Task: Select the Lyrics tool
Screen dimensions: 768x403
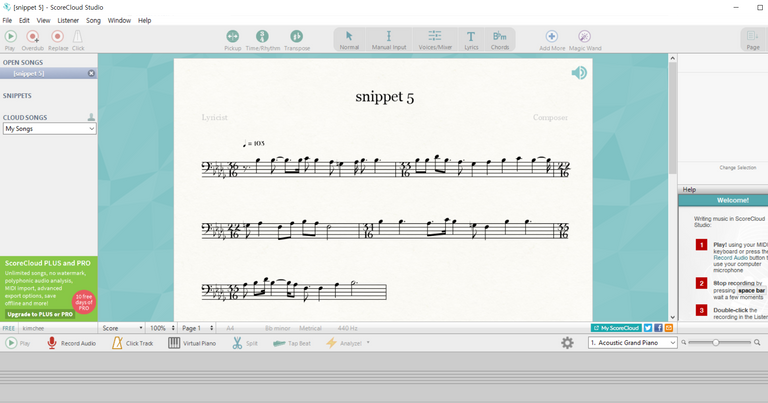Action: tap(471, 39)
